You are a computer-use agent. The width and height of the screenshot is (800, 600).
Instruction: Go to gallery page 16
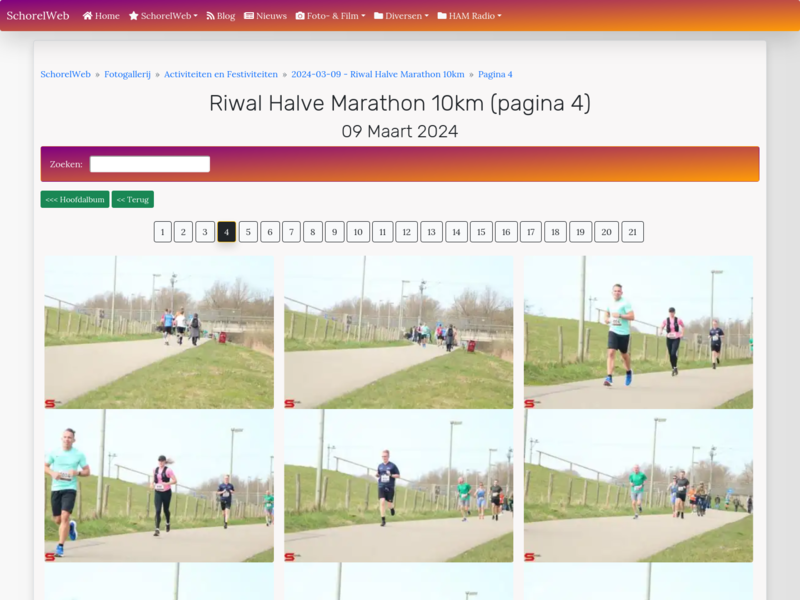click(506, 232)
